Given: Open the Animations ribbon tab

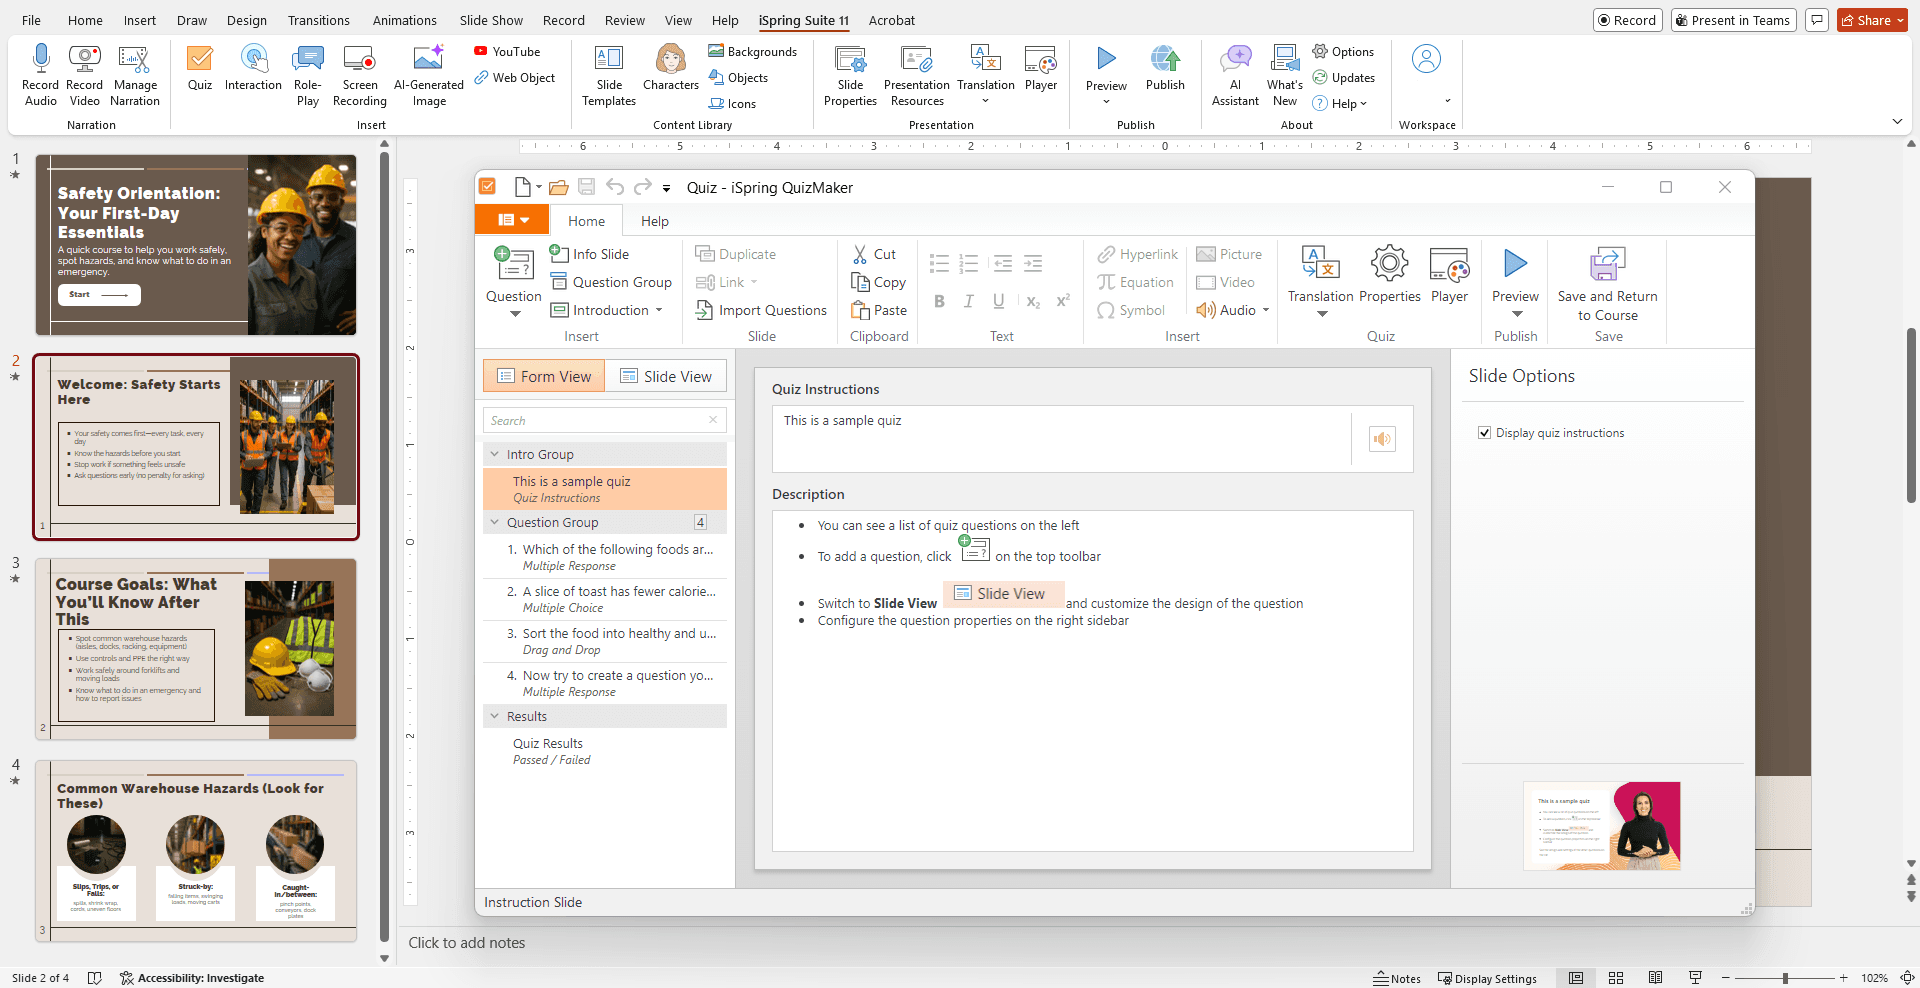Looking at the screenshot, I should click(x=404, y=20).
